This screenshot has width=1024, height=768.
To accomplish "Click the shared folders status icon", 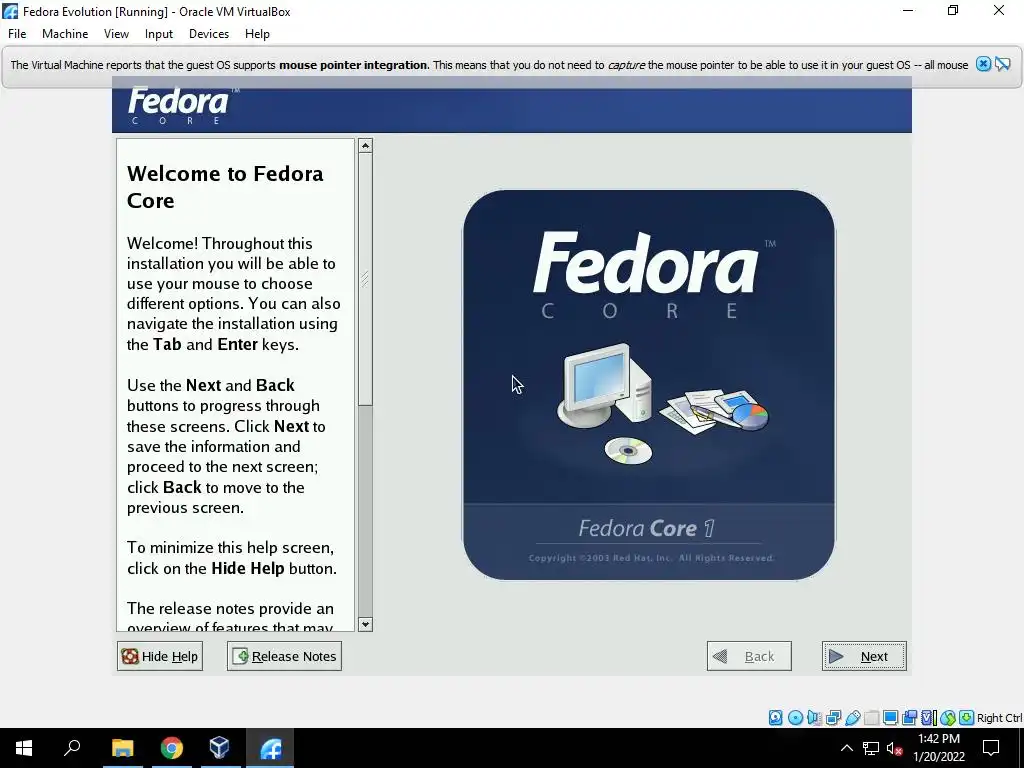I will (871, 718).
